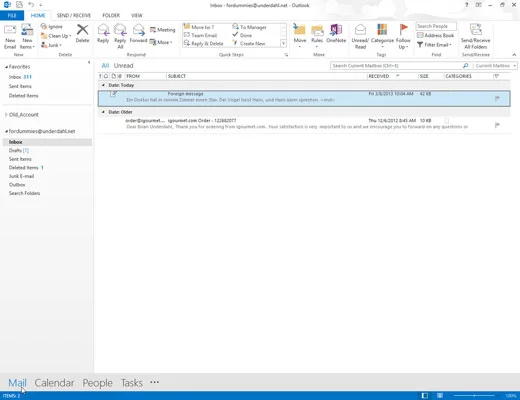The height and width of the screenshot is (400, 520).
Task: Forward the selected message
Action: (x=138, y=34)
